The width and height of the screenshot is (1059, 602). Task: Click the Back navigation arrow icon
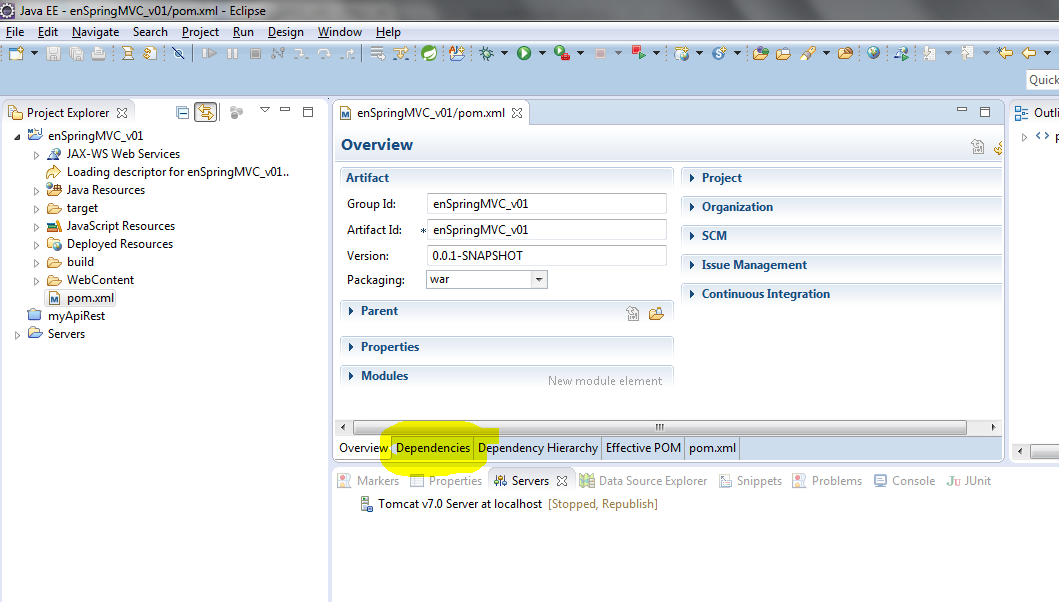pos(1029,53)
